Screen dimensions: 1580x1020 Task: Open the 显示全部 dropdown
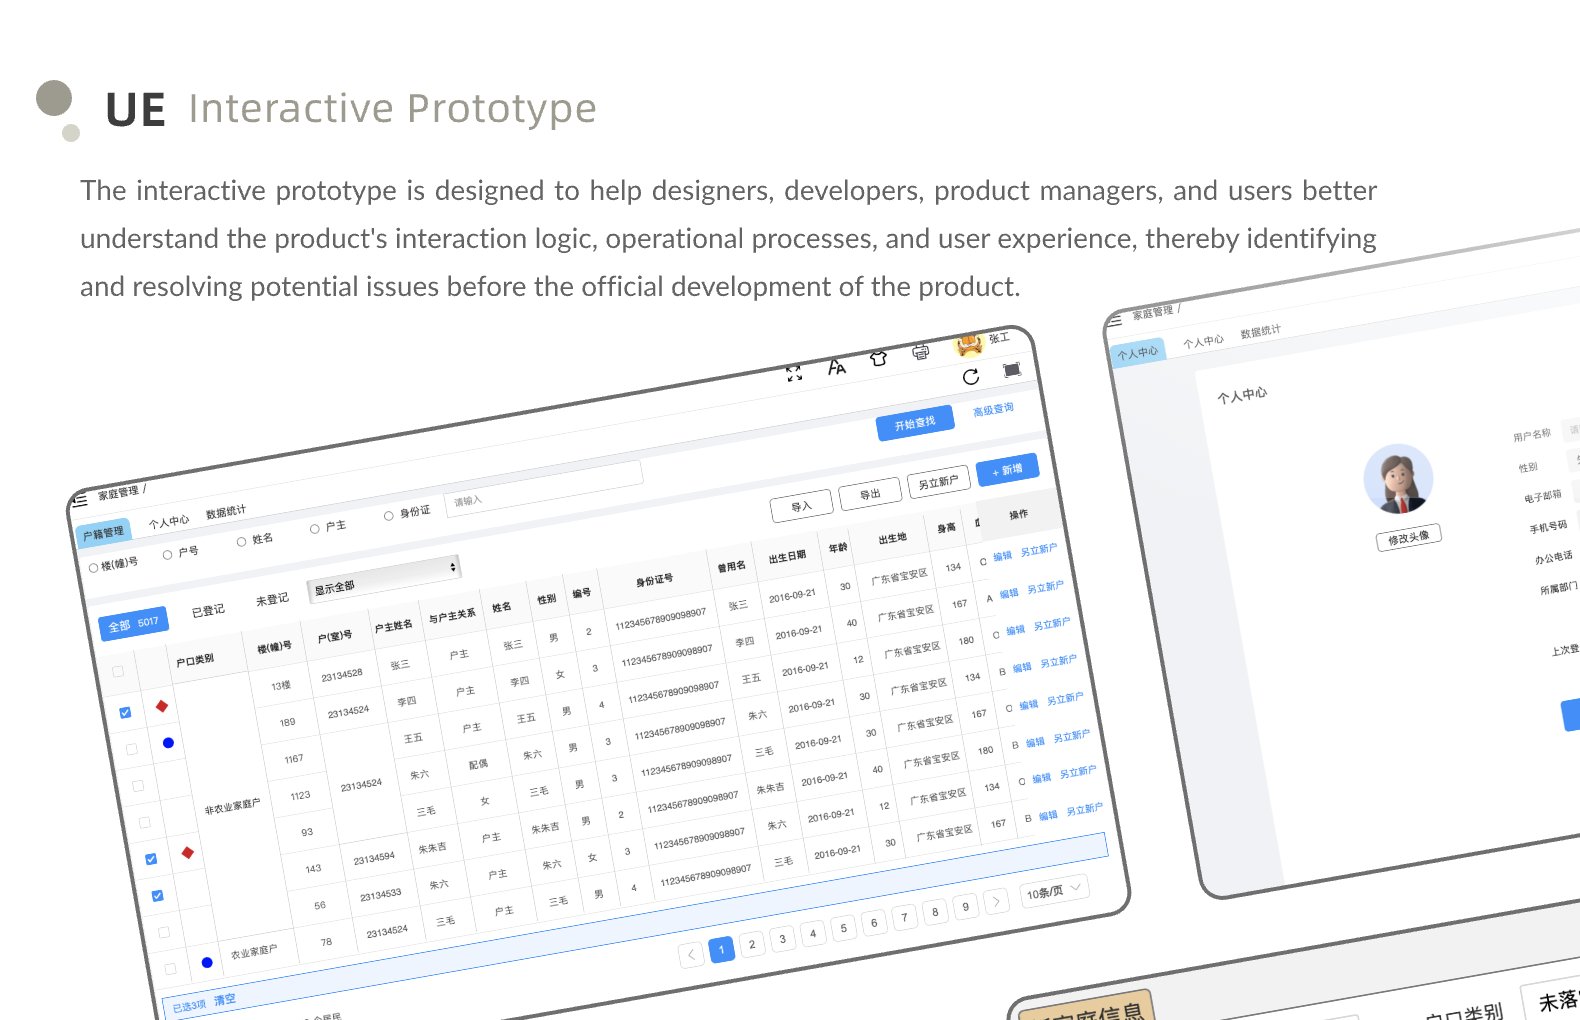click(384, 577)
